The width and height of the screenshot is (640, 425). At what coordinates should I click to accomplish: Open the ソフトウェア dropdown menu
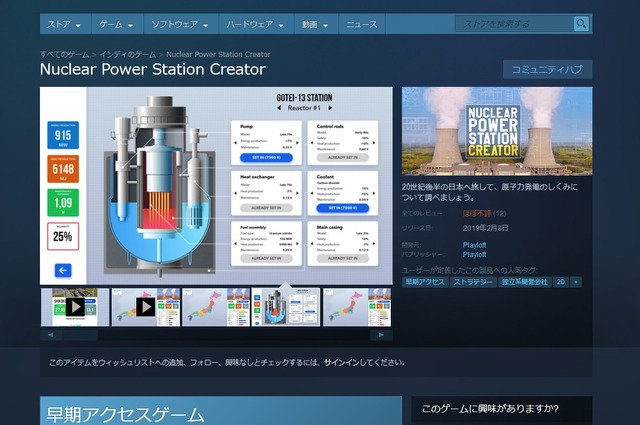pyautogui.click(x=180, y=24)
